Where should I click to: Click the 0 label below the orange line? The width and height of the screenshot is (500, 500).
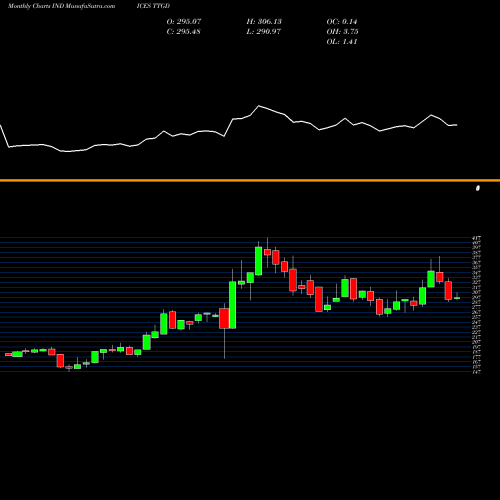(478, 188)
